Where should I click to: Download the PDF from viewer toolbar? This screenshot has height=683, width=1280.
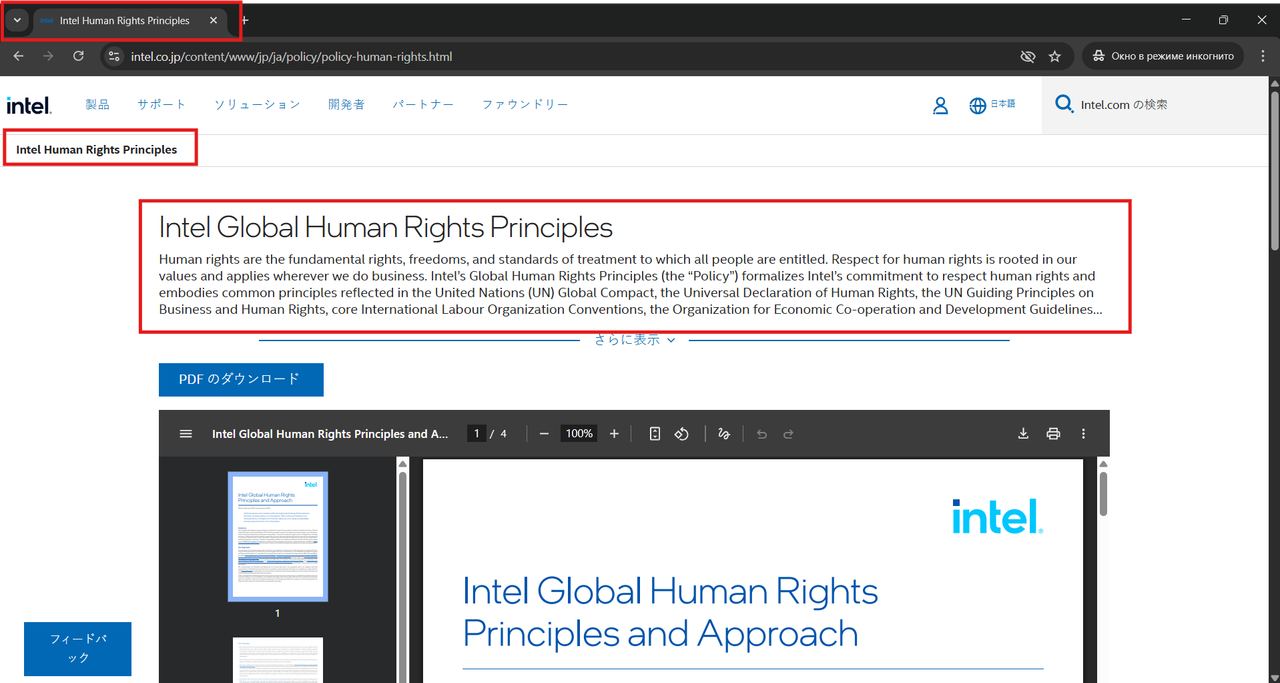point(1023,434)
